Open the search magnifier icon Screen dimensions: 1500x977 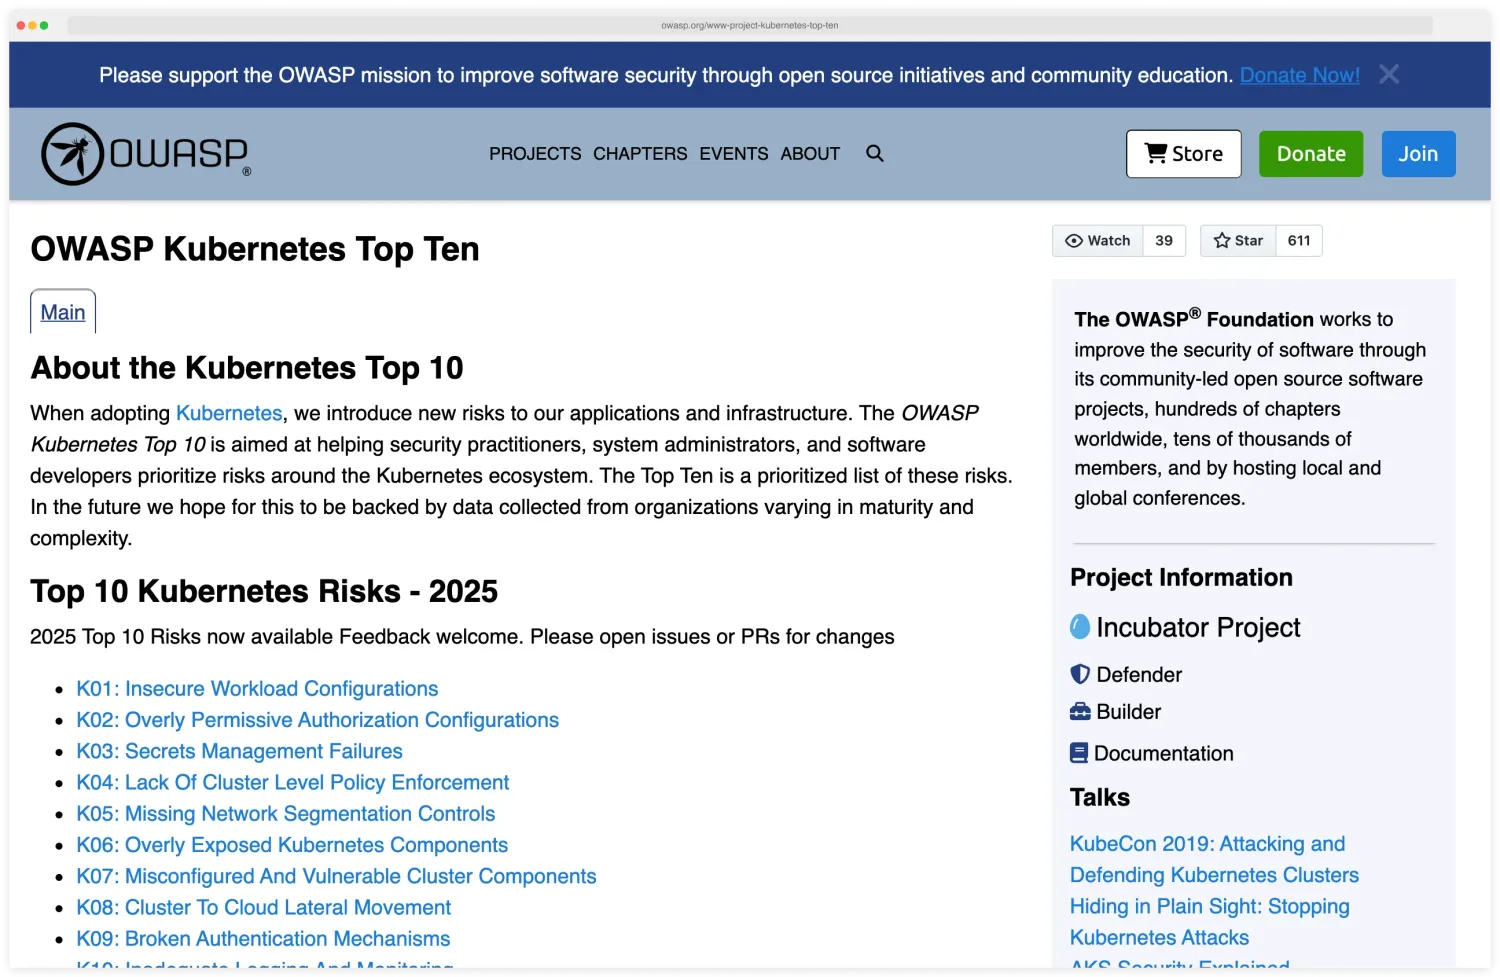(875, 154)
